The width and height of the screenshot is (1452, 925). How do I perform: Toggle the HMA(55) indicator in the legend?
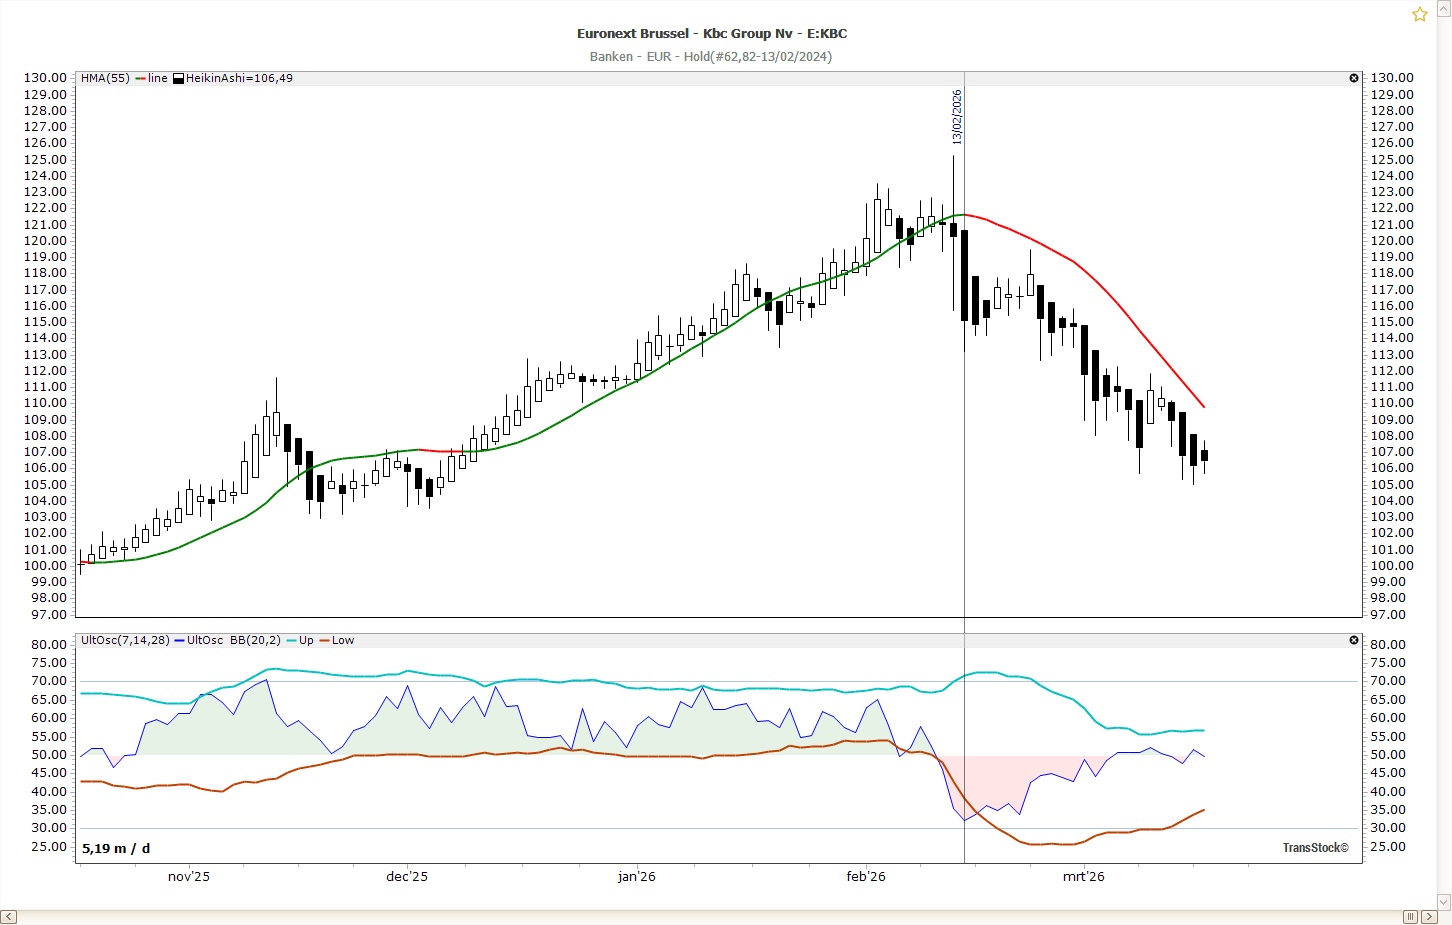tap(105, 77)
